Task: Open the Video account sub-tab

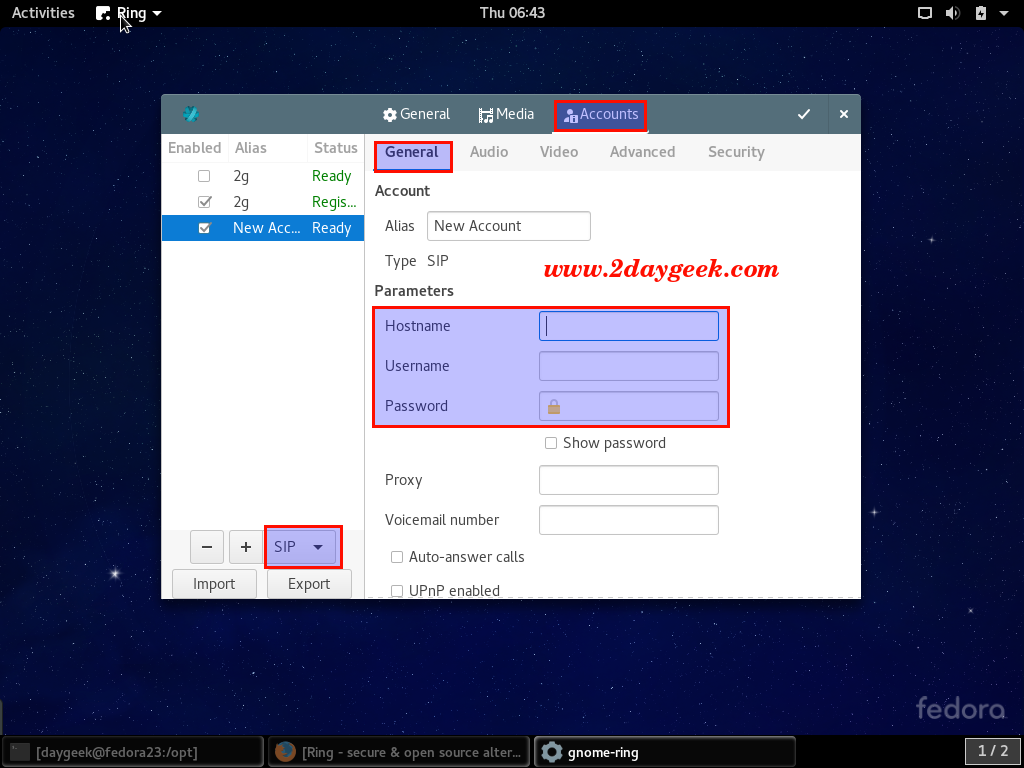Action: click(559, 152)
